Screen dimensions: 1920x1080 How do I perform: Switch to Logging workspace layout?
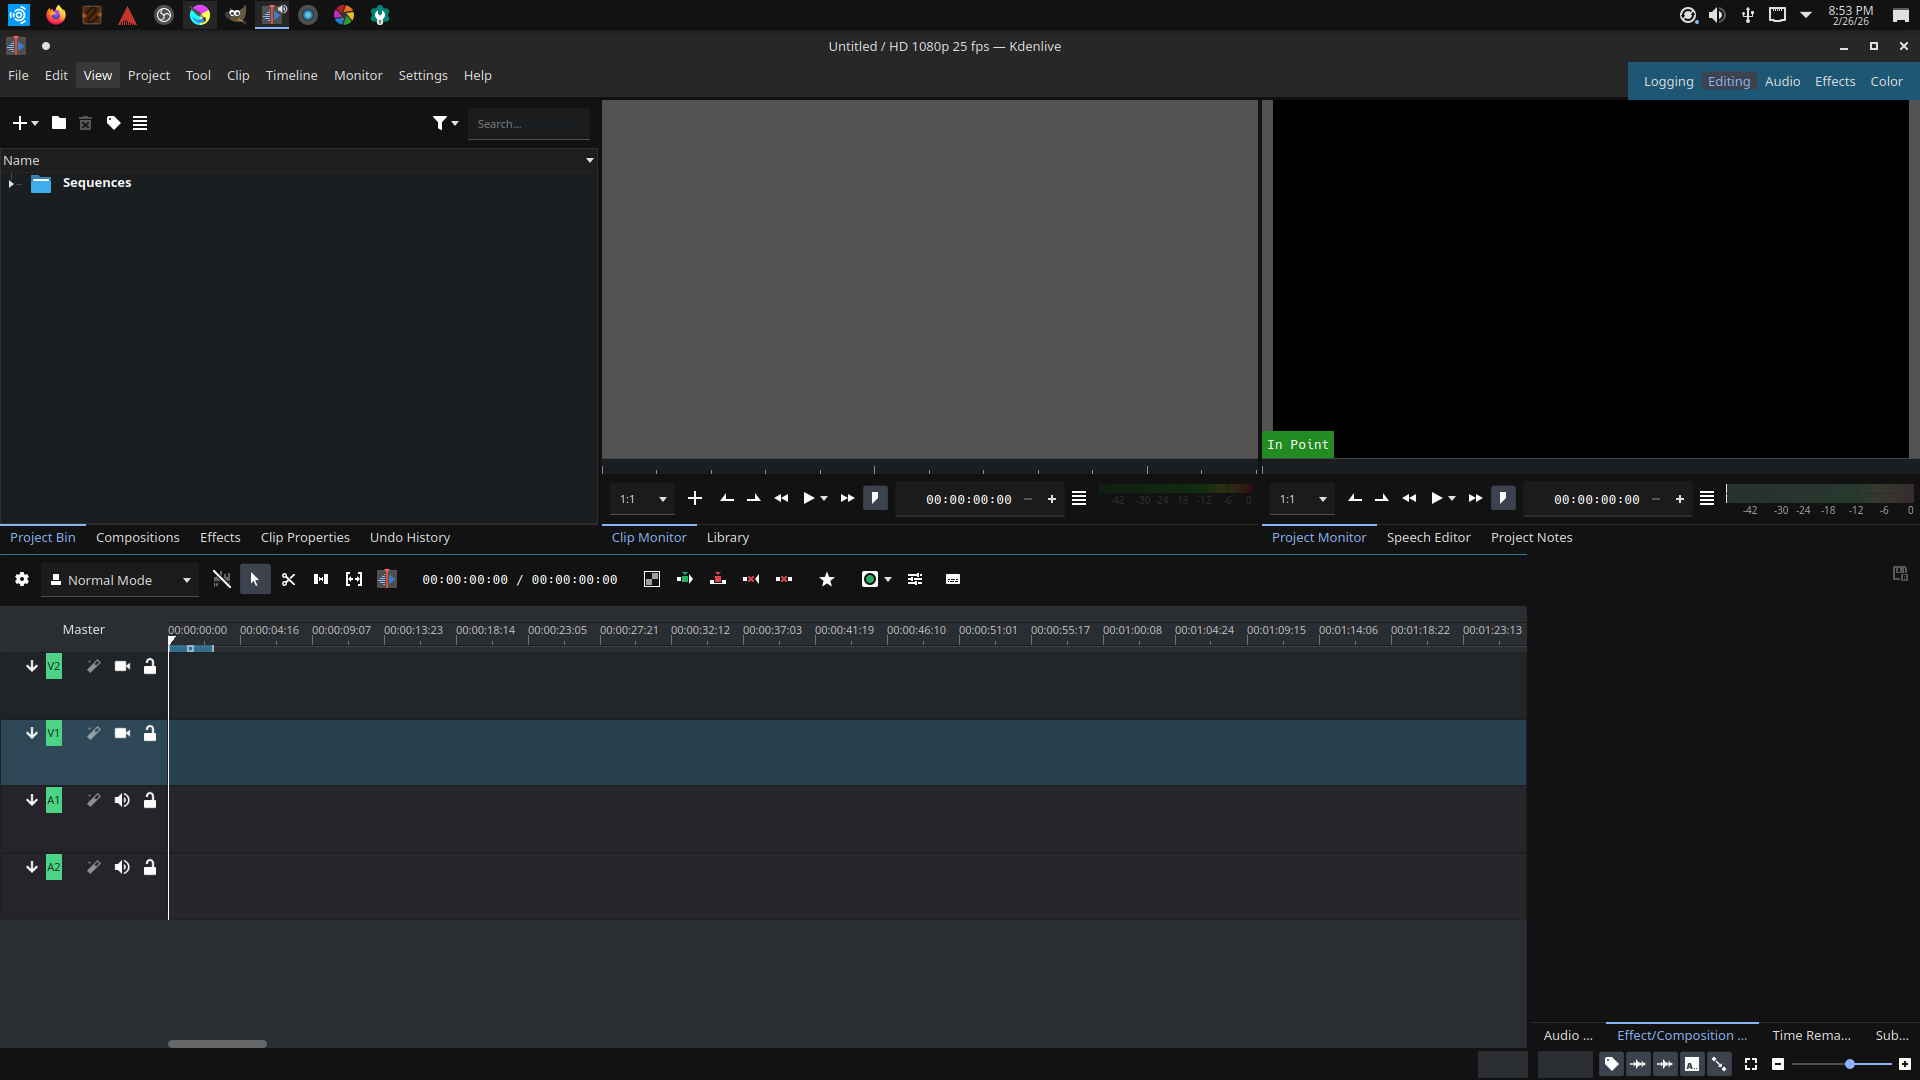click(1668, 82)
